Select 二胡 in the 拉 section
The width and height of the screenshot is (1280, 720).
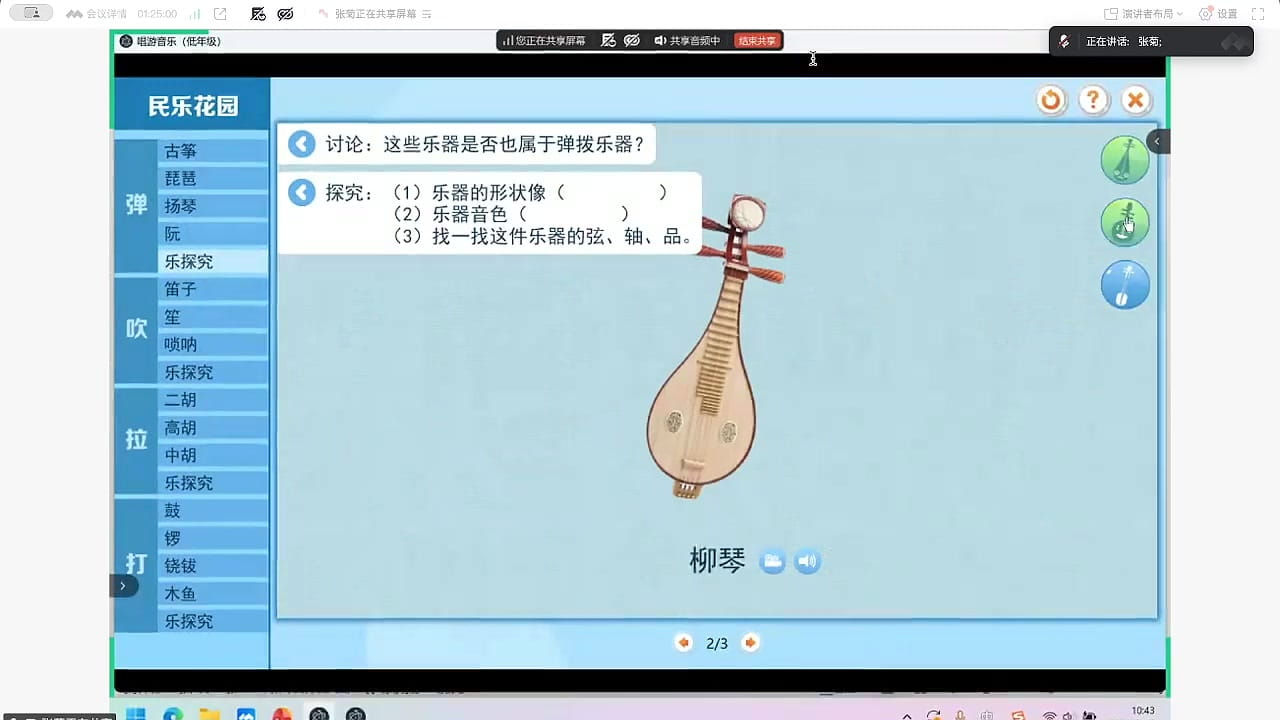pos(213,400)
